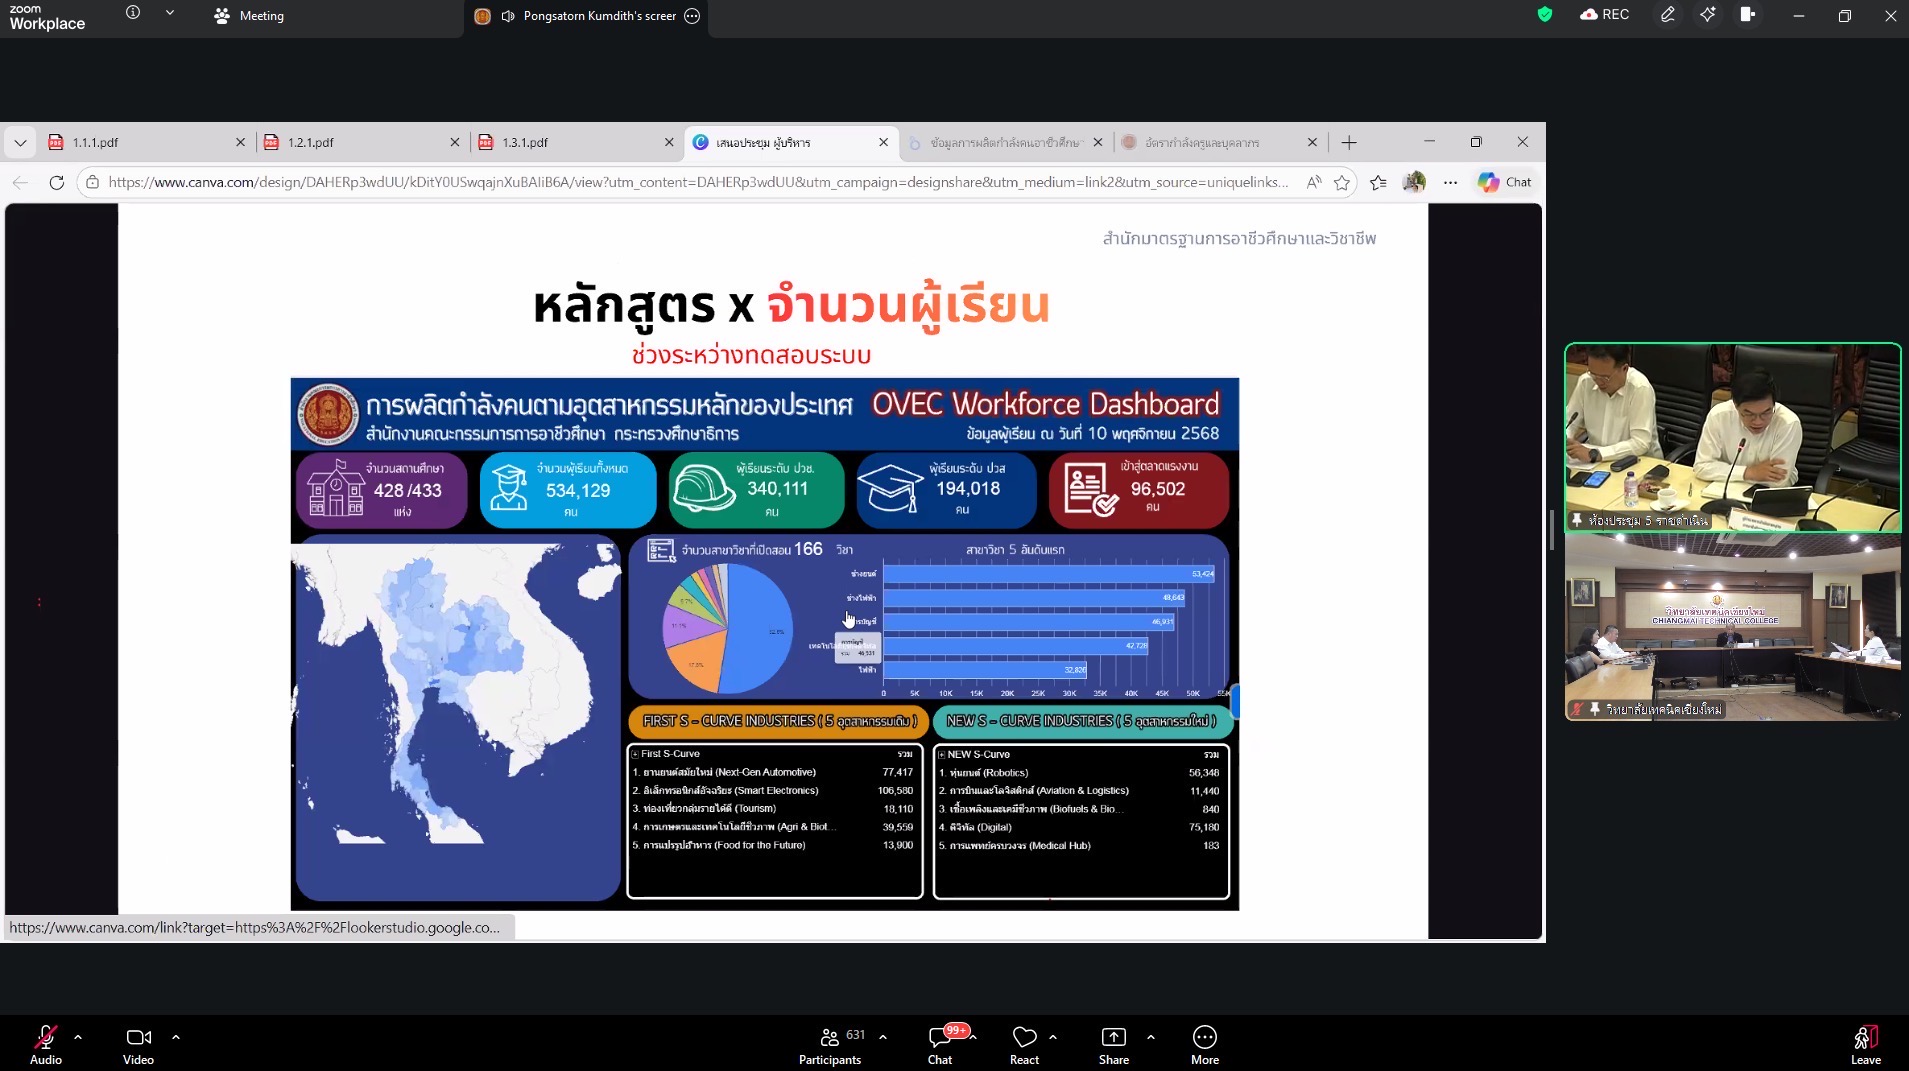Click the AI Companion sparkle icon
Viewport: 1909px width, 1071px height.
click(1707, 15)
